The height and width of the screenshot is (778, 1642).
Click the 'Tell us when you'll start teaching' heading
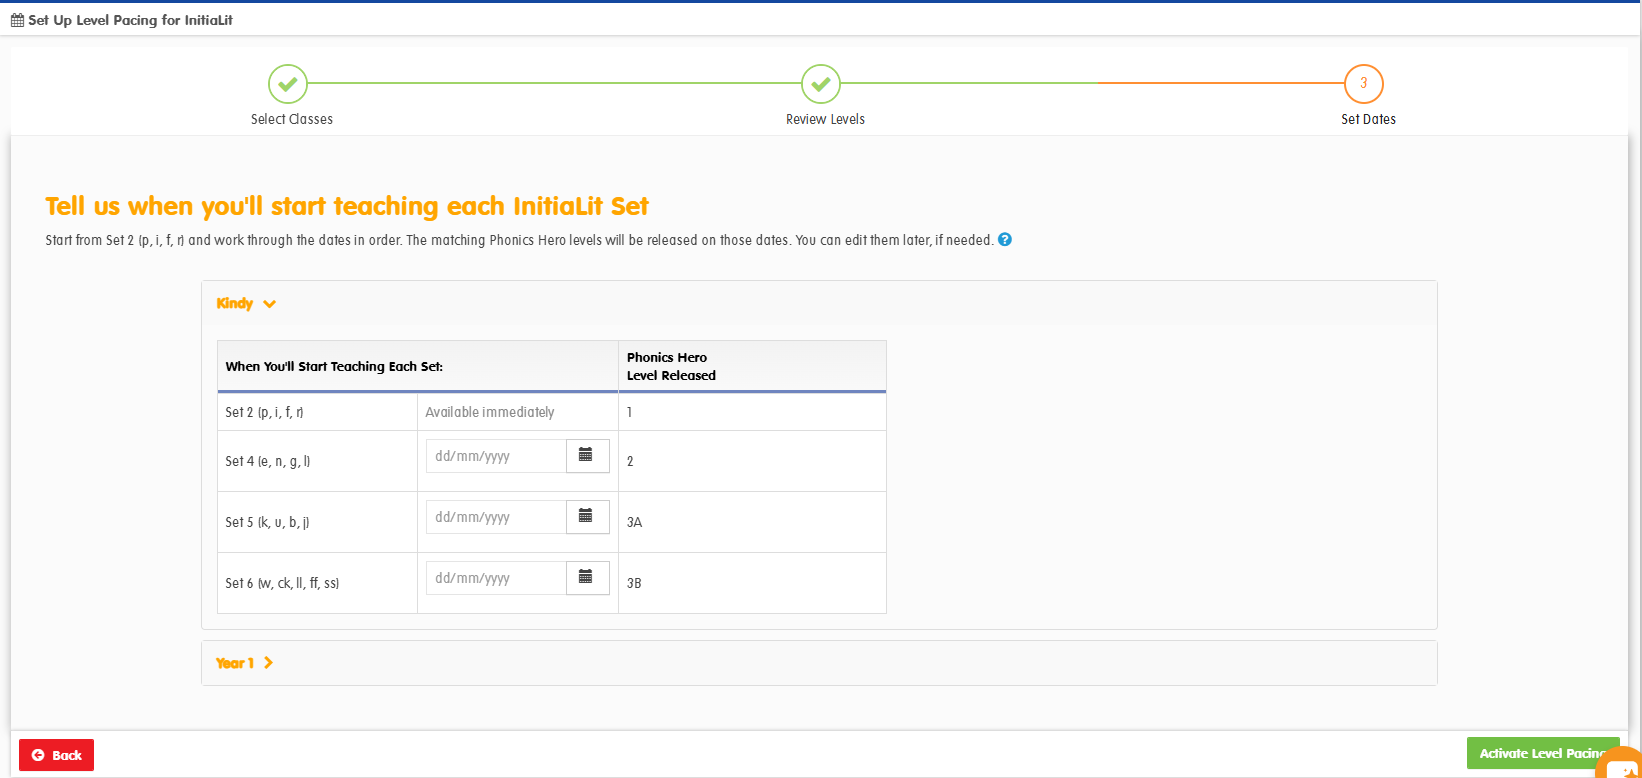347,206
